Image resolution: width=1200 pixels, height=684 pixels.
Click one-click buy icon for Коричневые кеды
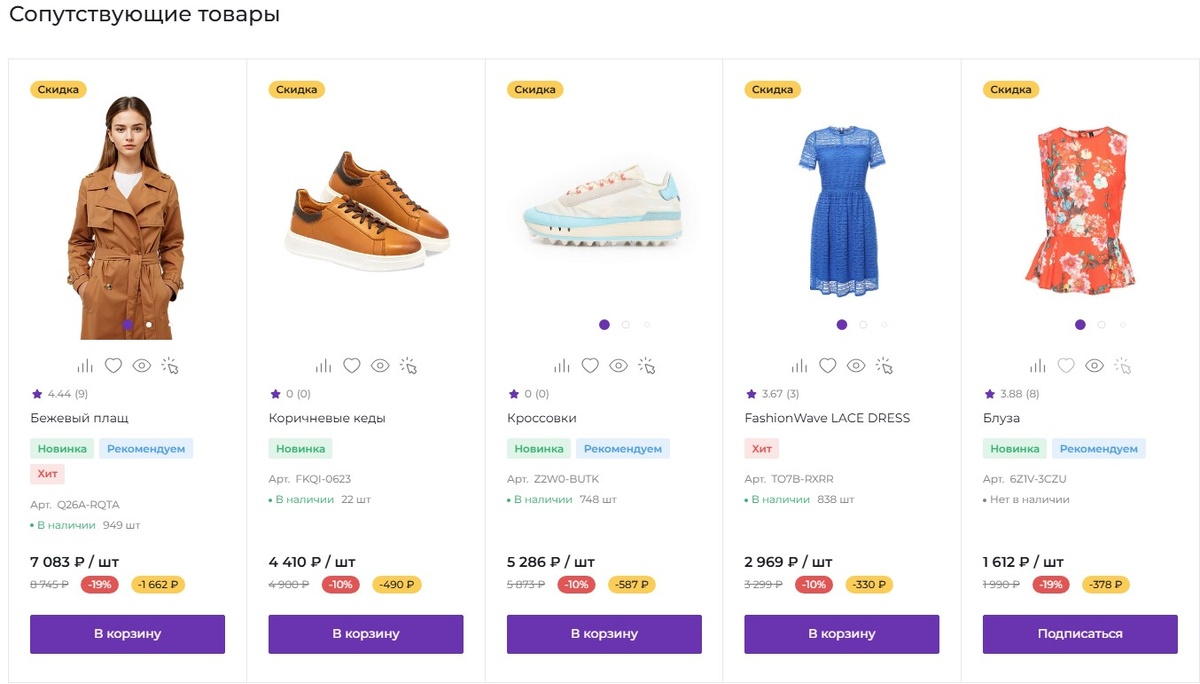tap(408, 366)
